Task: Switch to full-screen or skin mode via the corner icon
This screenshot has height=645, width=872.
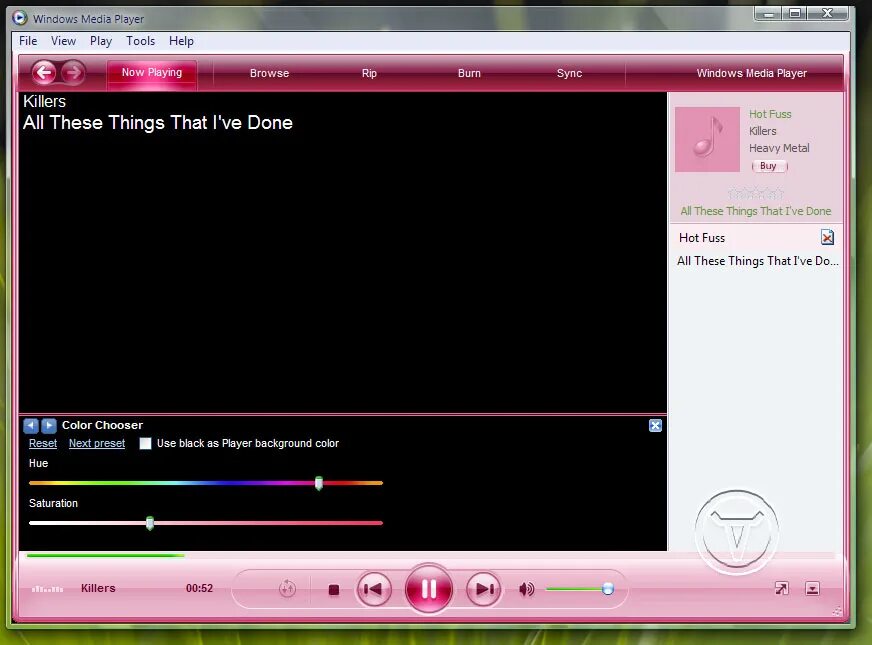Action: click(781, 588)
